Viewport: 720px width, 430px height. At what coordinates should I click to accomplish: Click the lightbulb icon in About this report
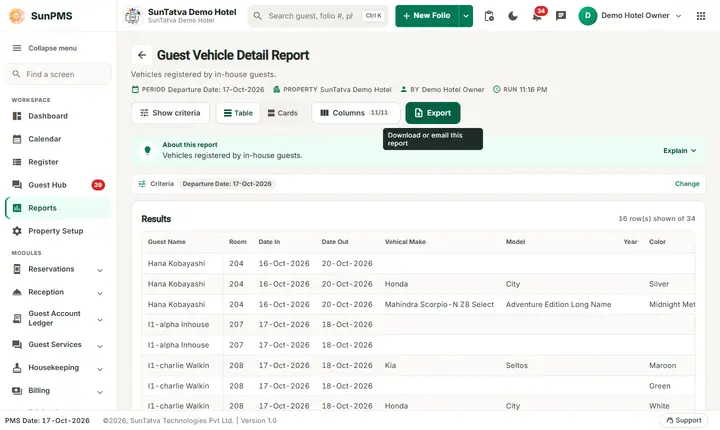coord(147,150)
